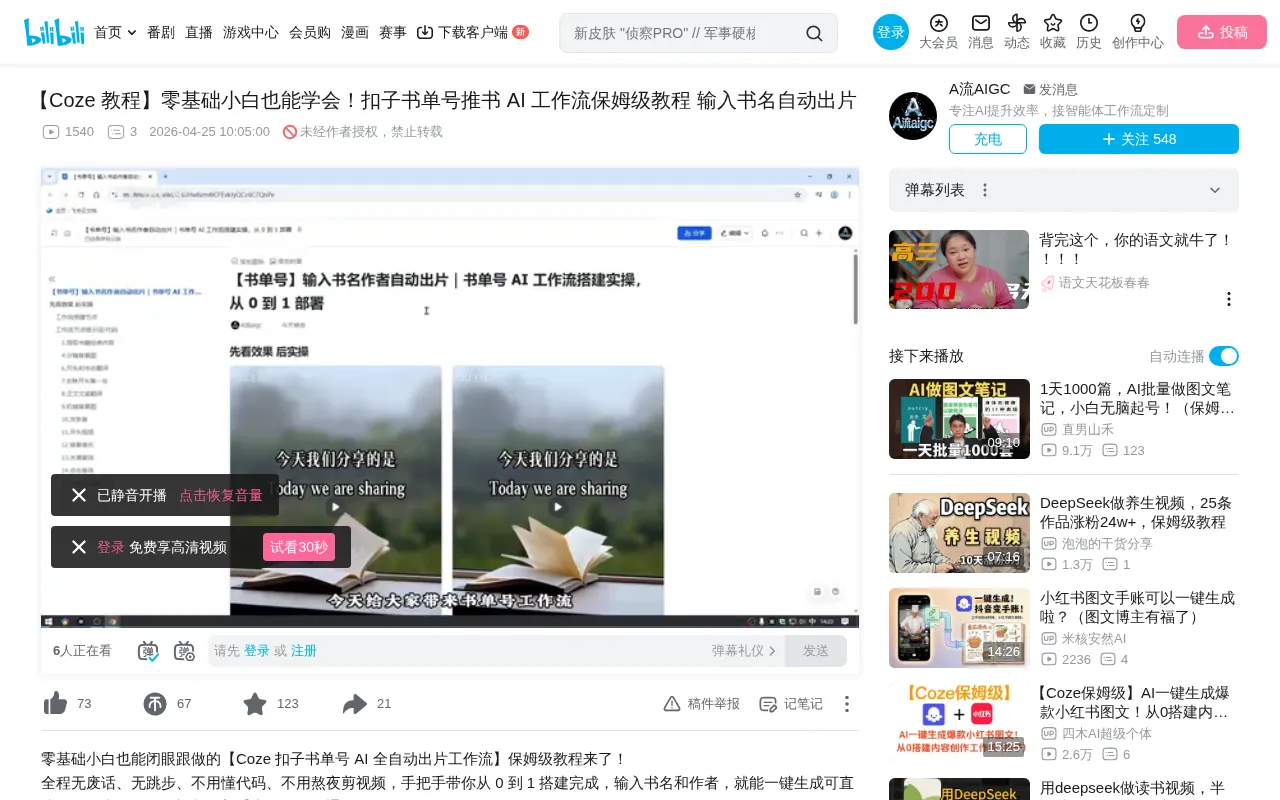Give a coin to the video
The height and width of the screenshot is (800, 1280).
155,704
